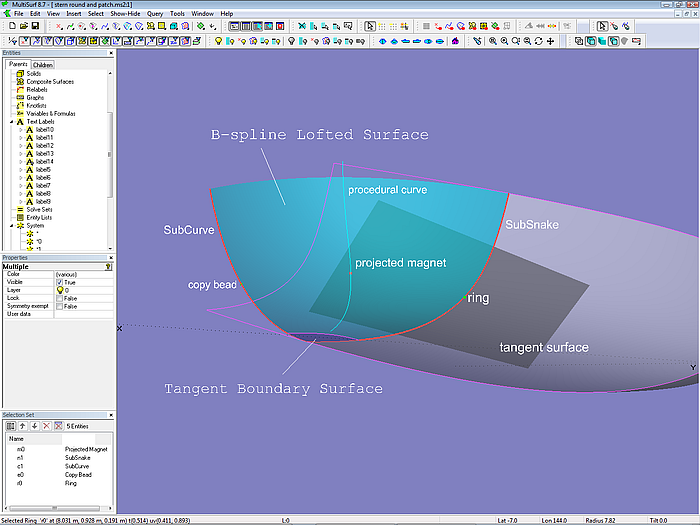700x525 pixels.
Task: Collapse the Text Labels tree node
Action: [x=10, y=121]
